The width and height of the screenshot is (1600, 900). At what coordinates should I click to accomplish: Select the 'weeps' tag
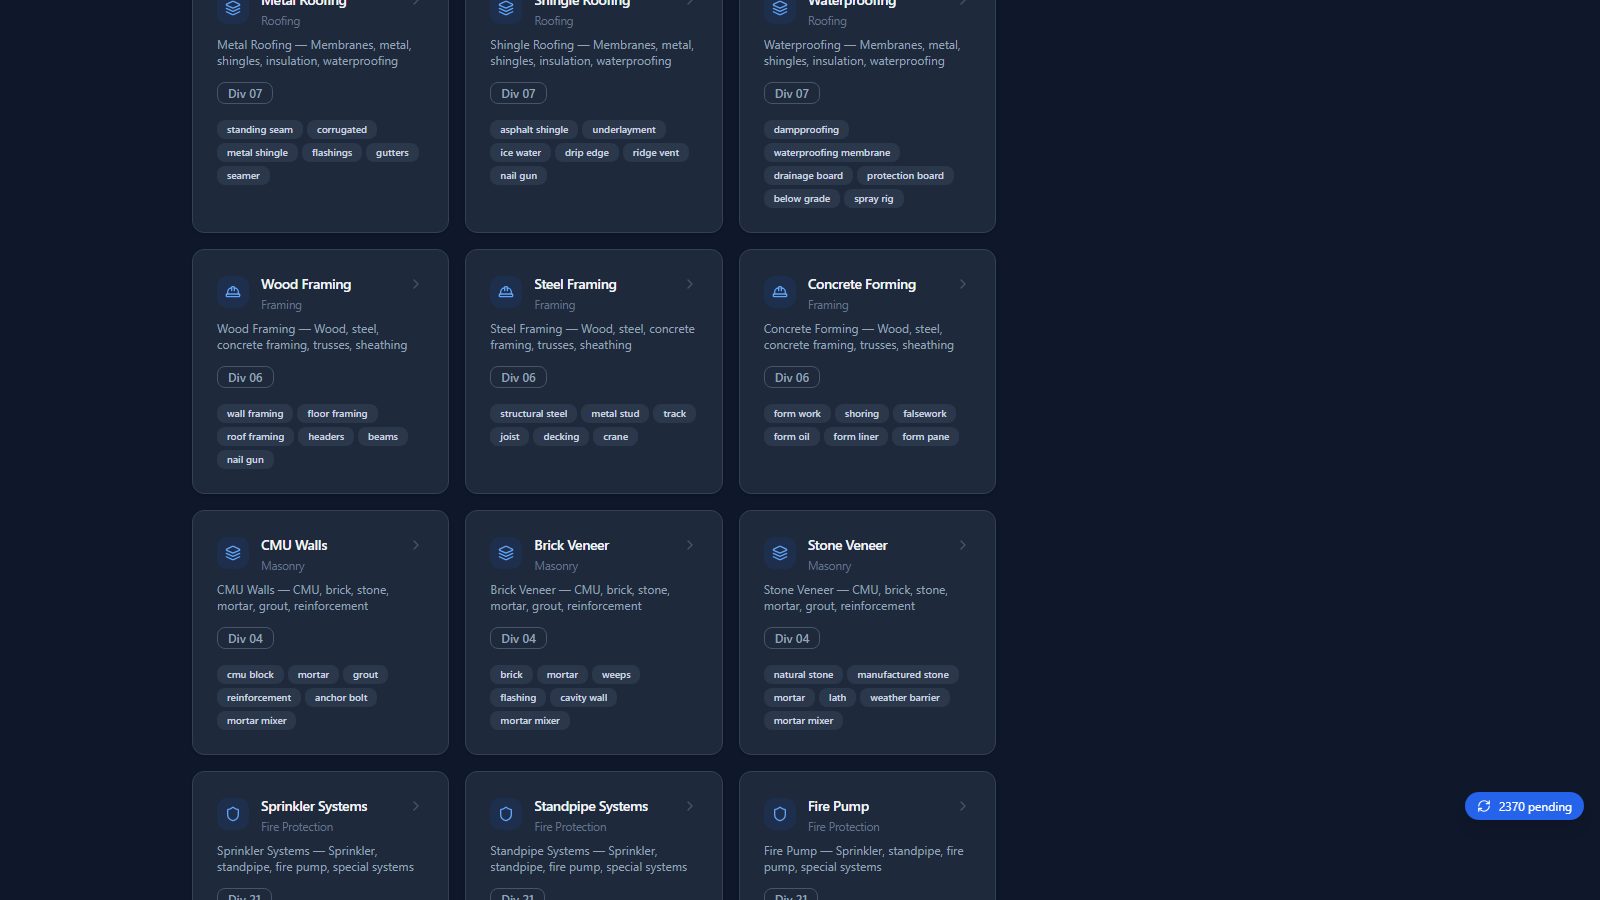[x=616, y=674]
